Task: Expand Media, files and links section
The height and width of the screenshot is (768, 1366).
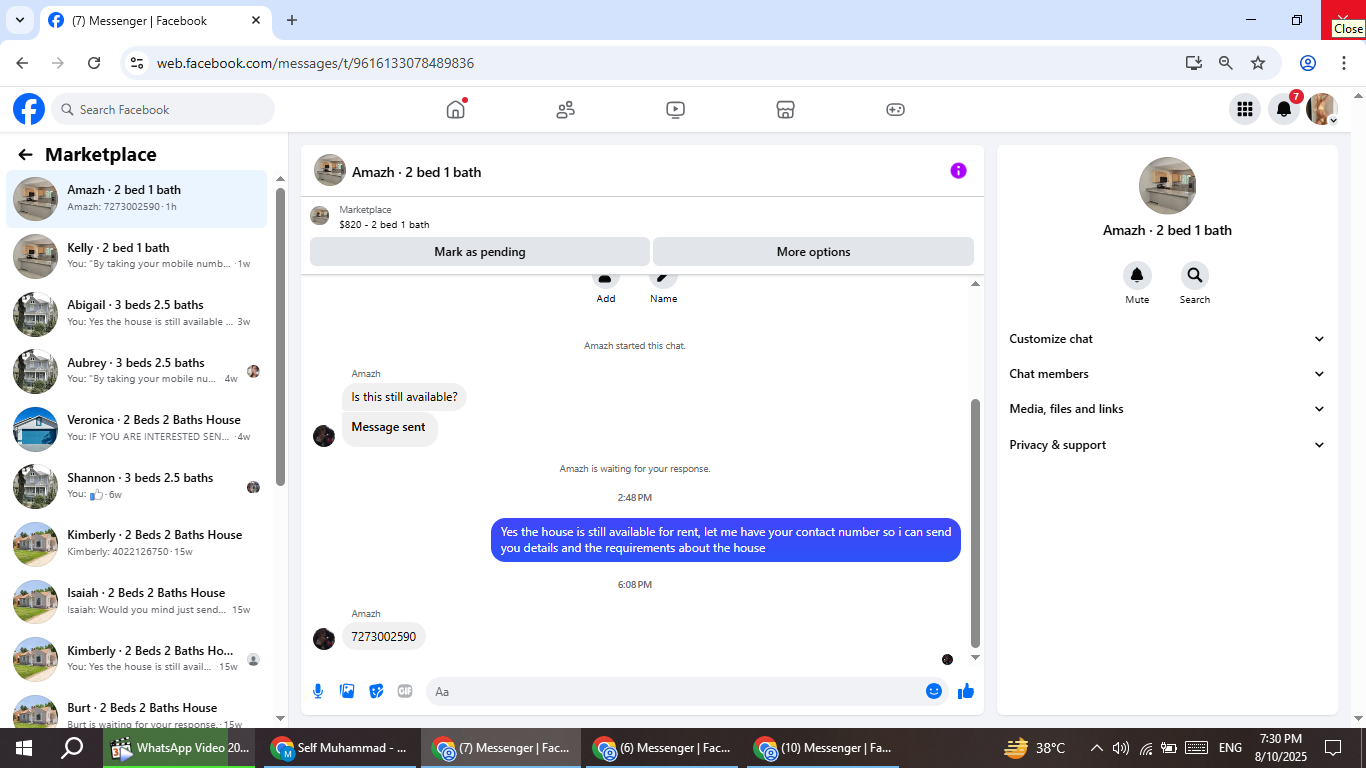Action: coord(1167,409)
